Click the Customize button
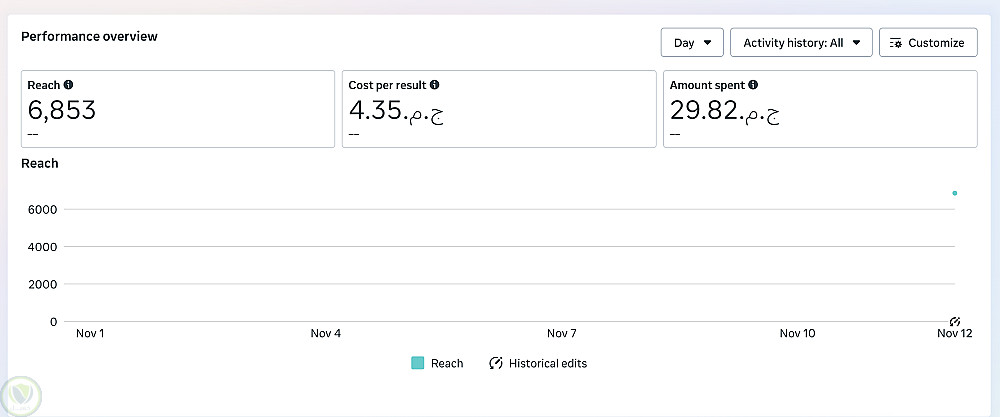Screen dimensions: 1000x417 [x=927, y=43]
